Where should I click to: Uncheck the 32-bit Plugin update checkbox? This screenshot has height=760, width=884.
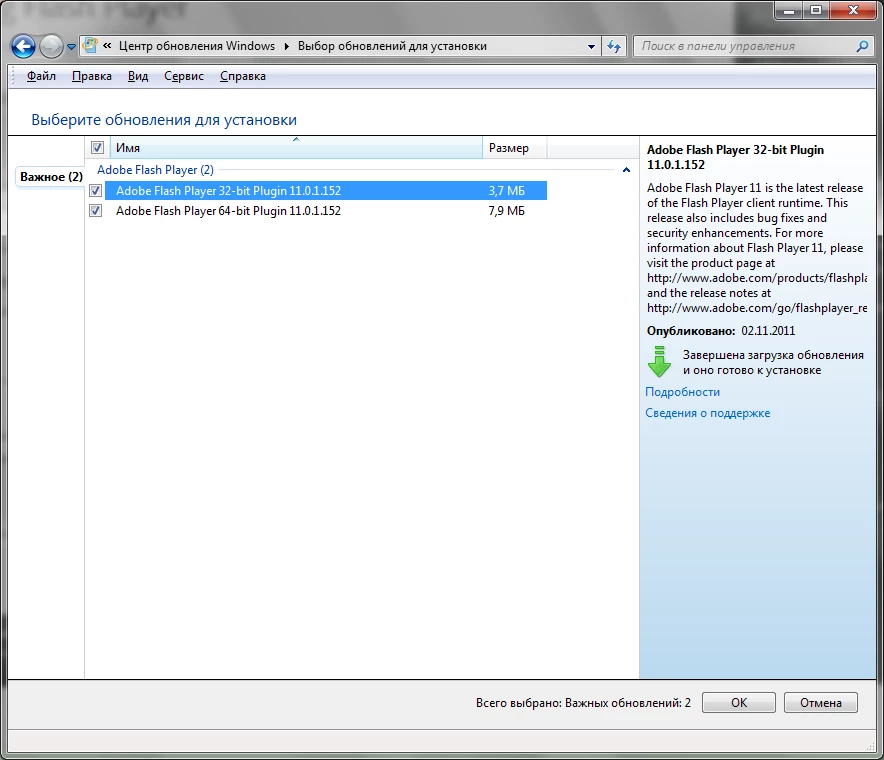[x=96, y=191]
